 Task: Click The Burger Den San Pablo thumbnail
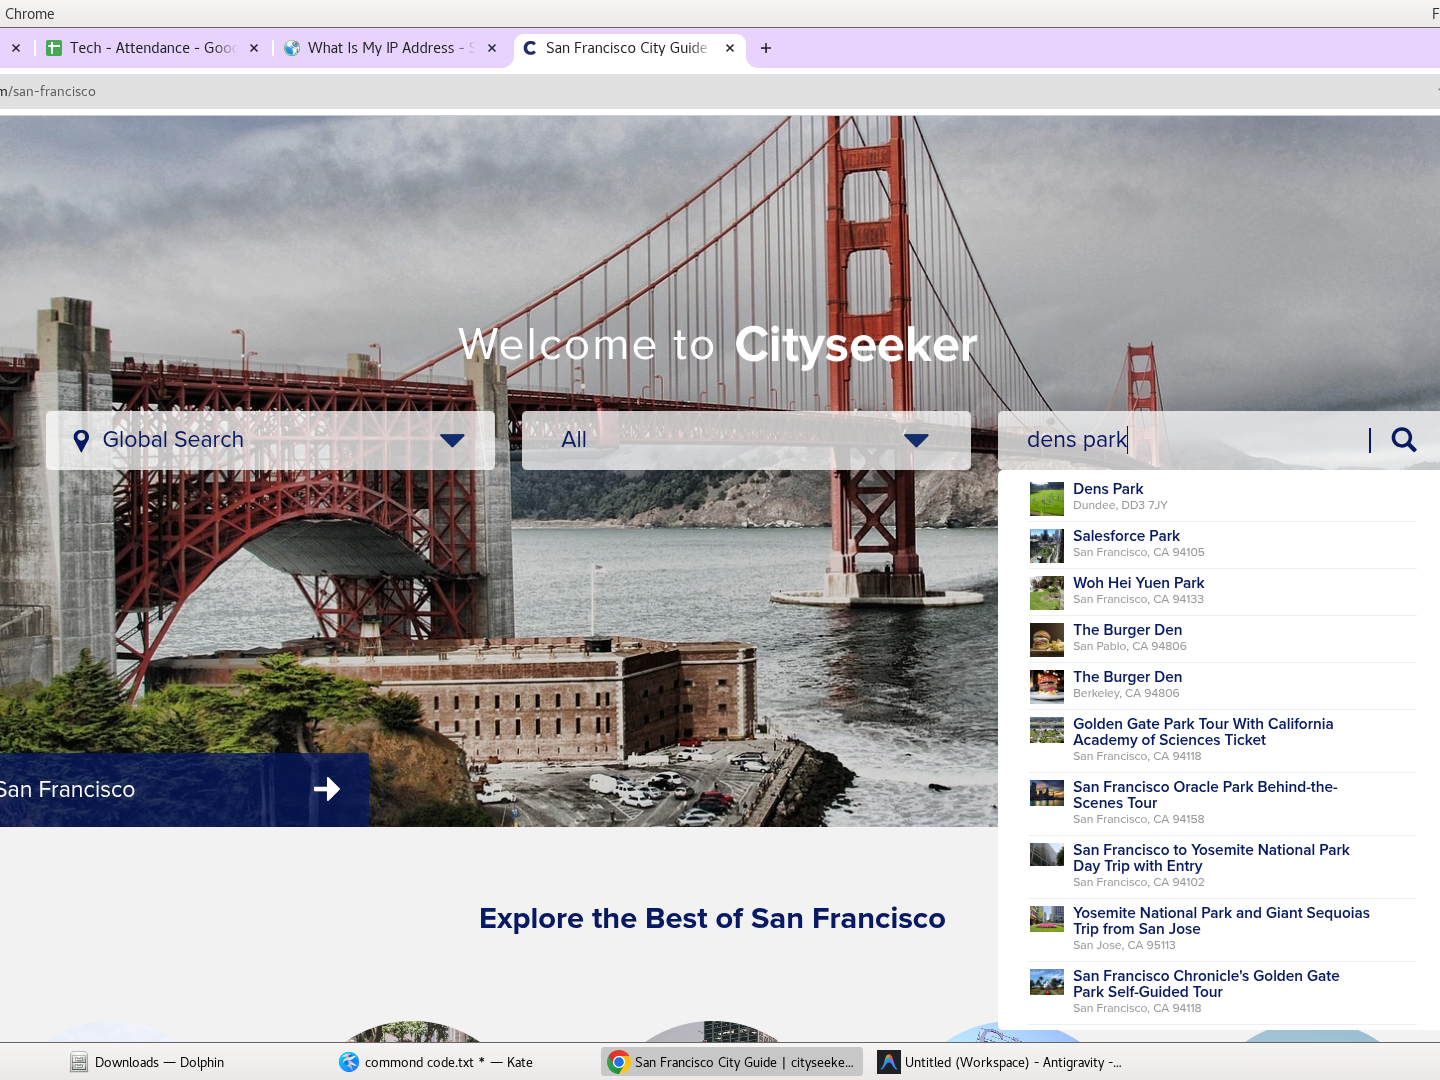(1047, 638)
